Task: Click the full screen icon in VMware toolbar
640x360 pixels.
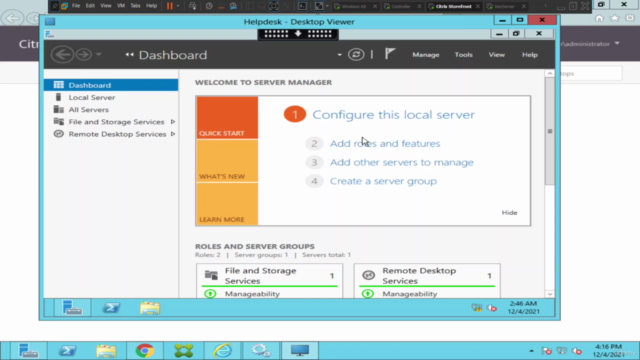Action: click(x=274, y=6)
